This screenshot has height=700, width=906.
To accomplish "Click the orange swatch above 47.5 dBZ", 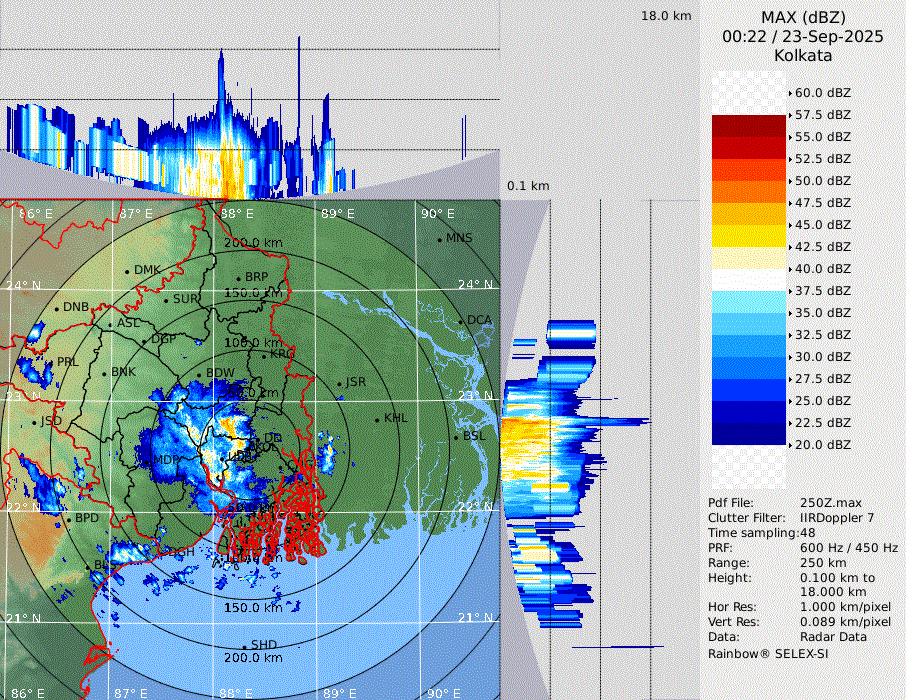I will coord(748,191).
